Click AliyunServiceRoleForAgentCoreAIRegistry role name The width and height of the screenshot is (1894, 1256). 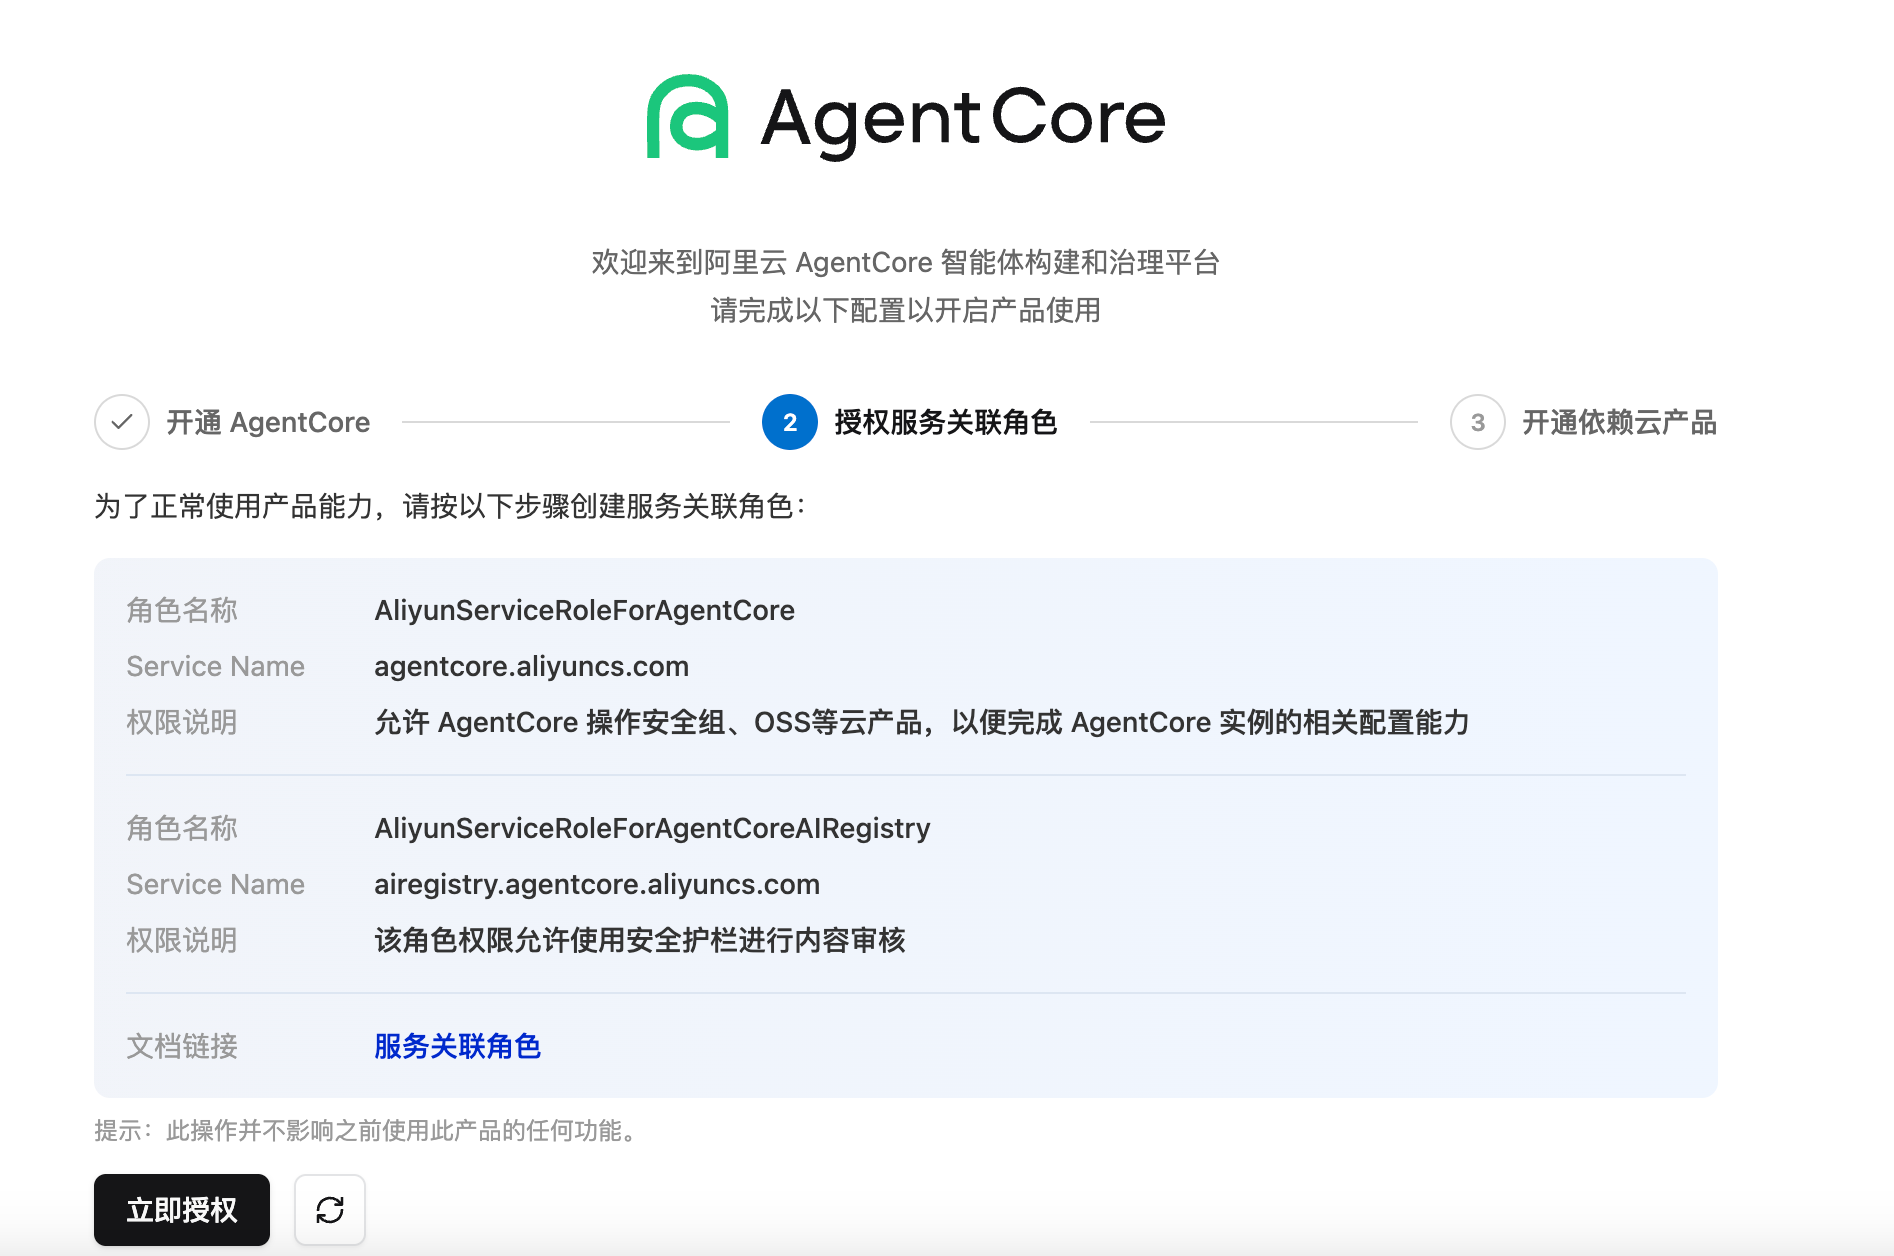[x=652, y=828]
